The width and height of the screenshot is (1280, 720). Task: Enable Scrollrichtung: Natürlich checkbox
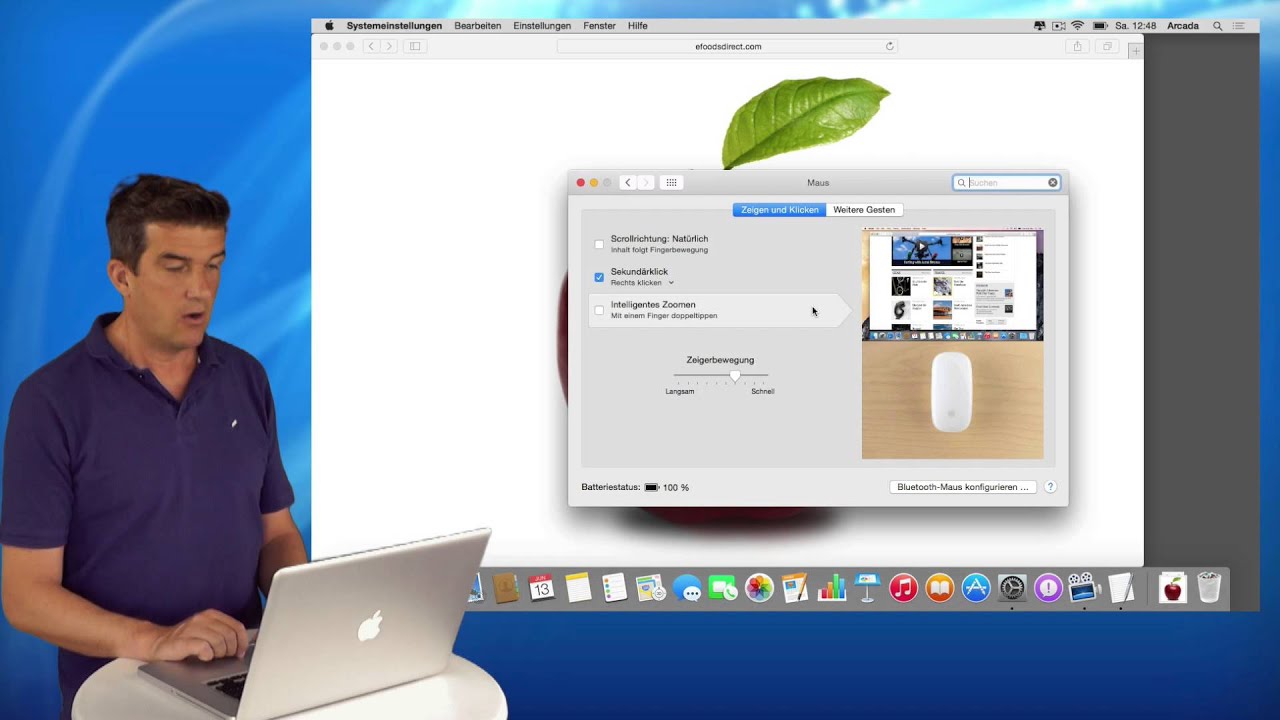tap(599, 244)
